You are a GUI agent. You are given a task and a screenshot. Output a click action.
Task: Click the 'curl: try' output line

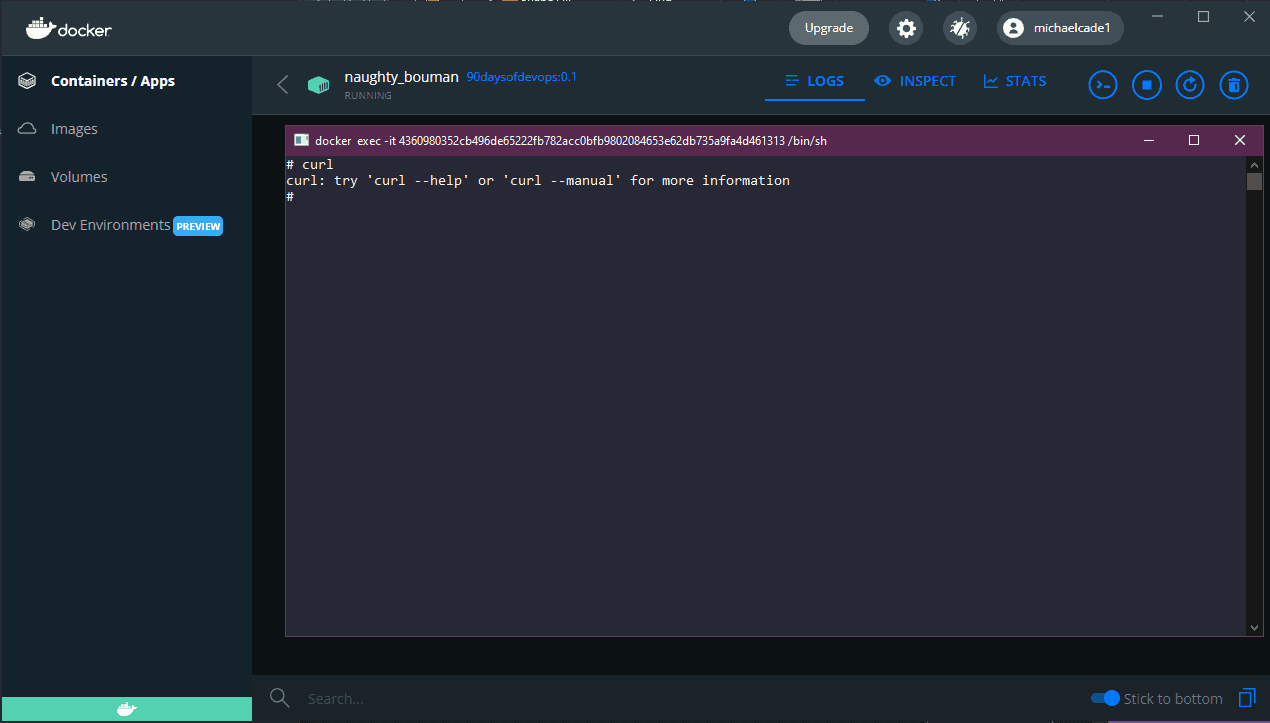pos(538,181)
